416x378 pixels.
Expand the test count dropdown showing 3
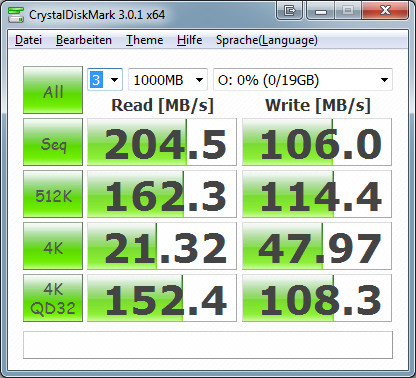[x=105, y=80]
